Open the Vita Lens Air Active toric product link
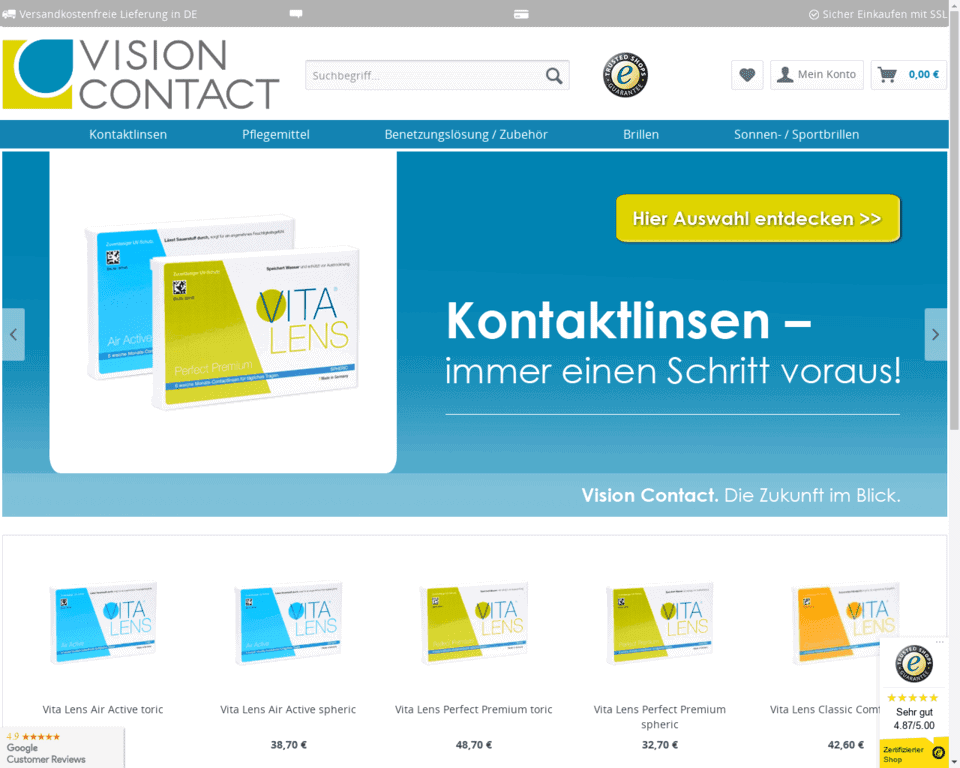960x768 pixels. tap(102, 709)
